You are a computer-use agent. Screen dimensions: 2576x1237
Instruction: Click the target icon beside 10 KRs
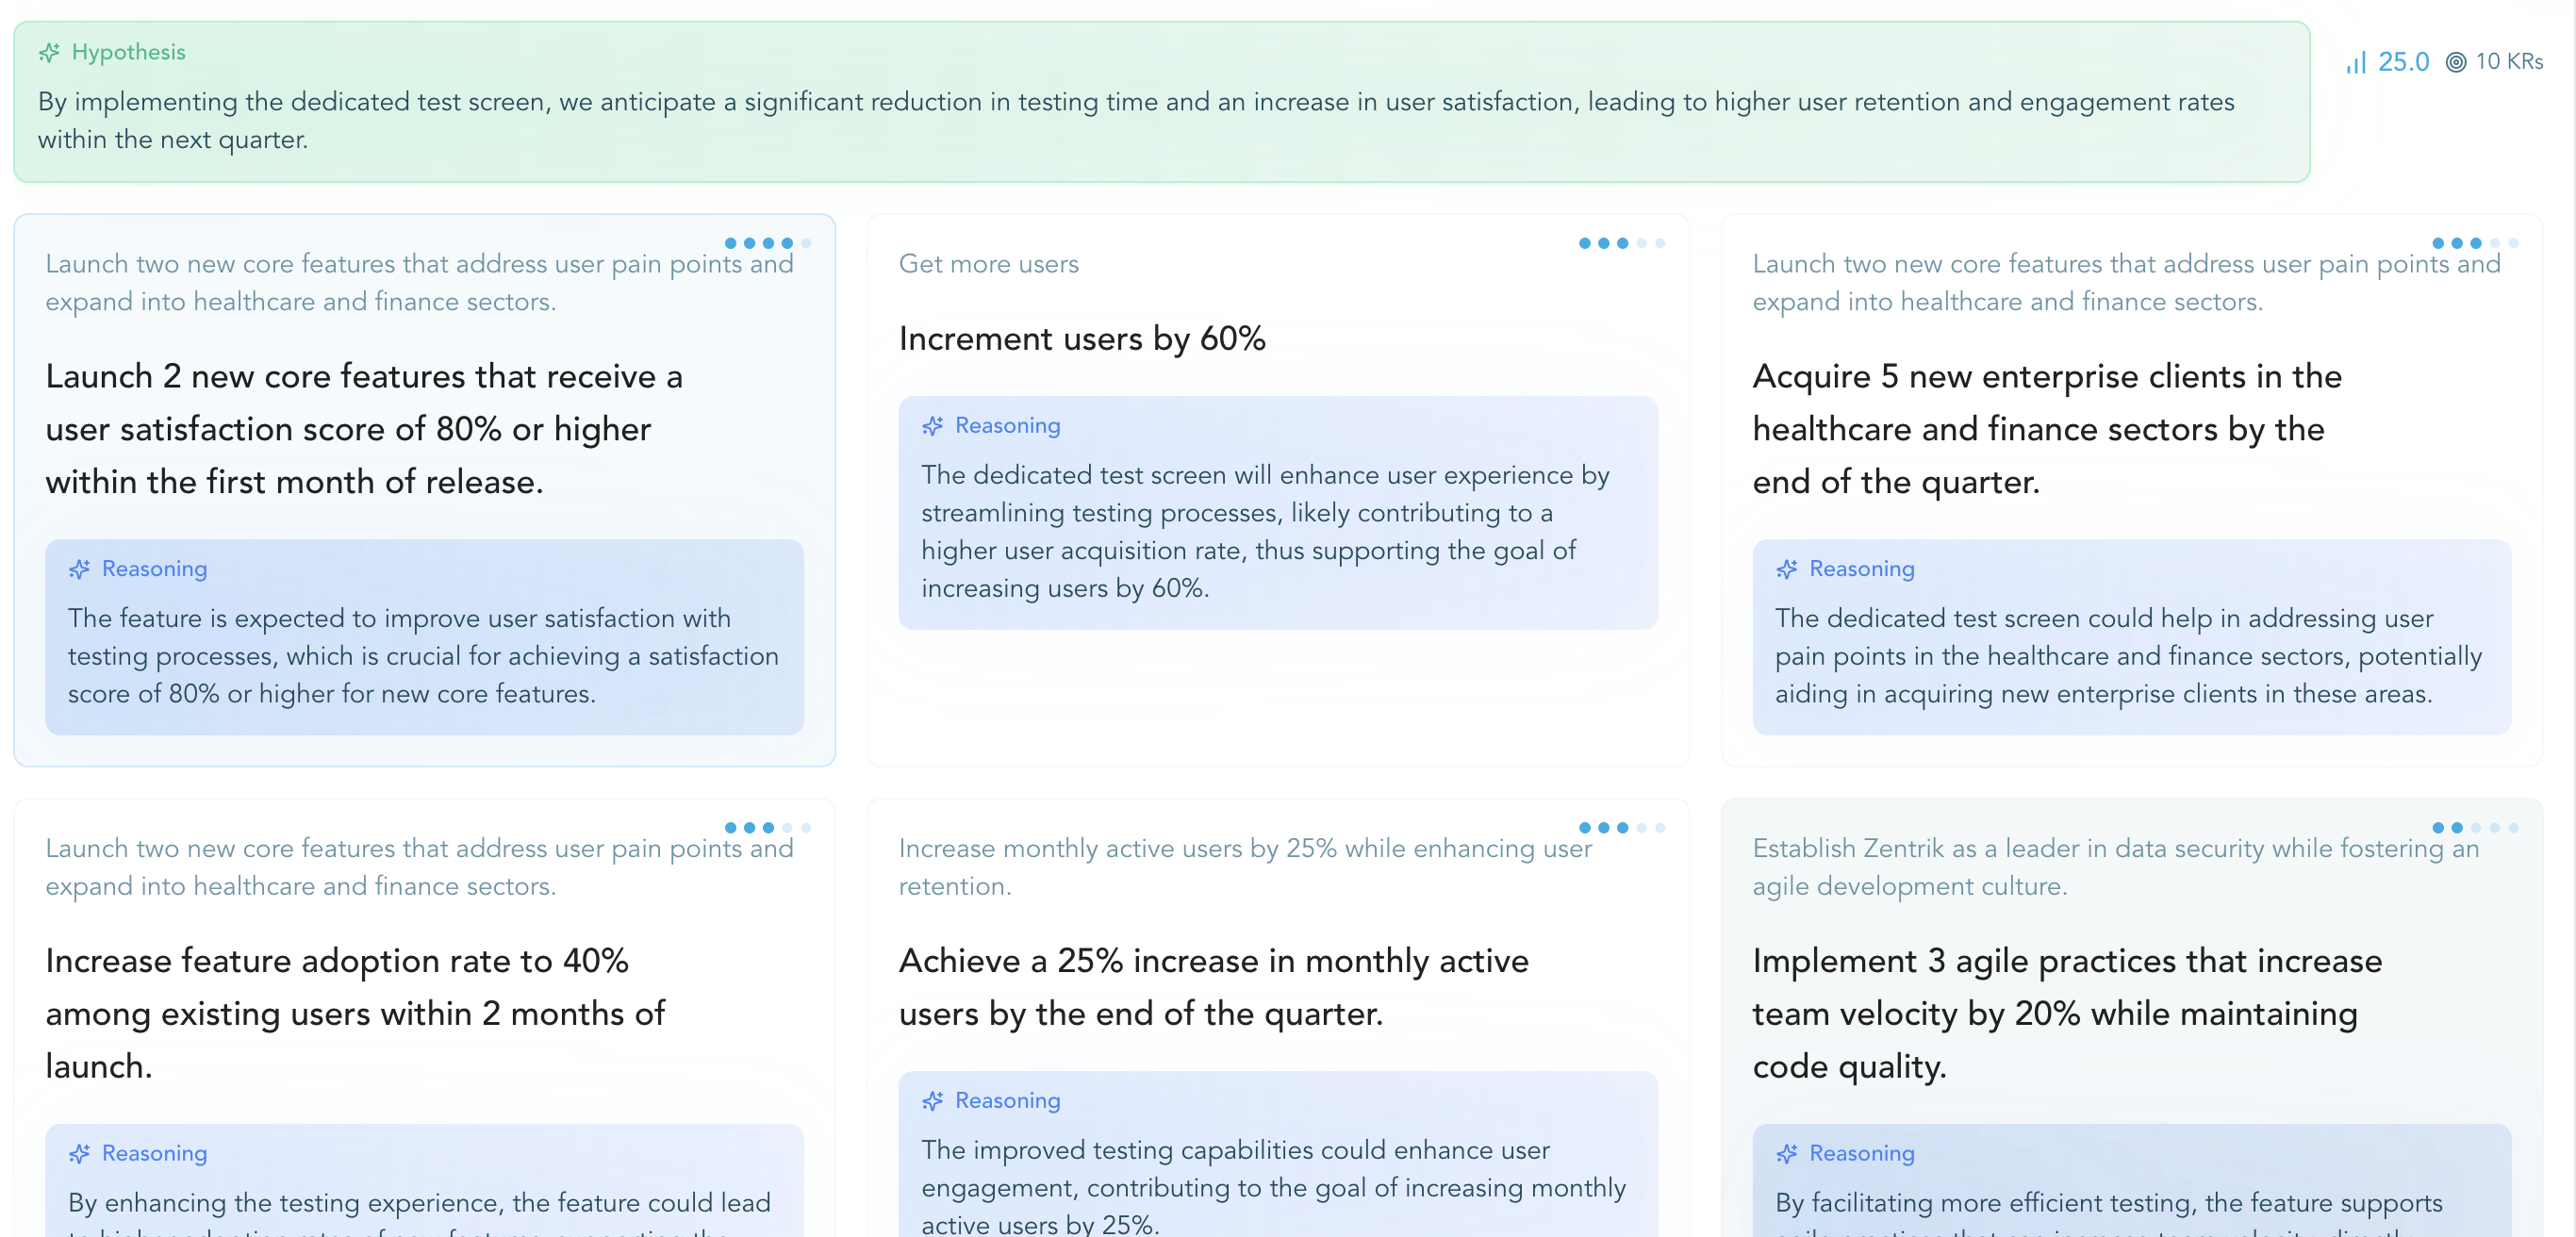[2455, 62]
